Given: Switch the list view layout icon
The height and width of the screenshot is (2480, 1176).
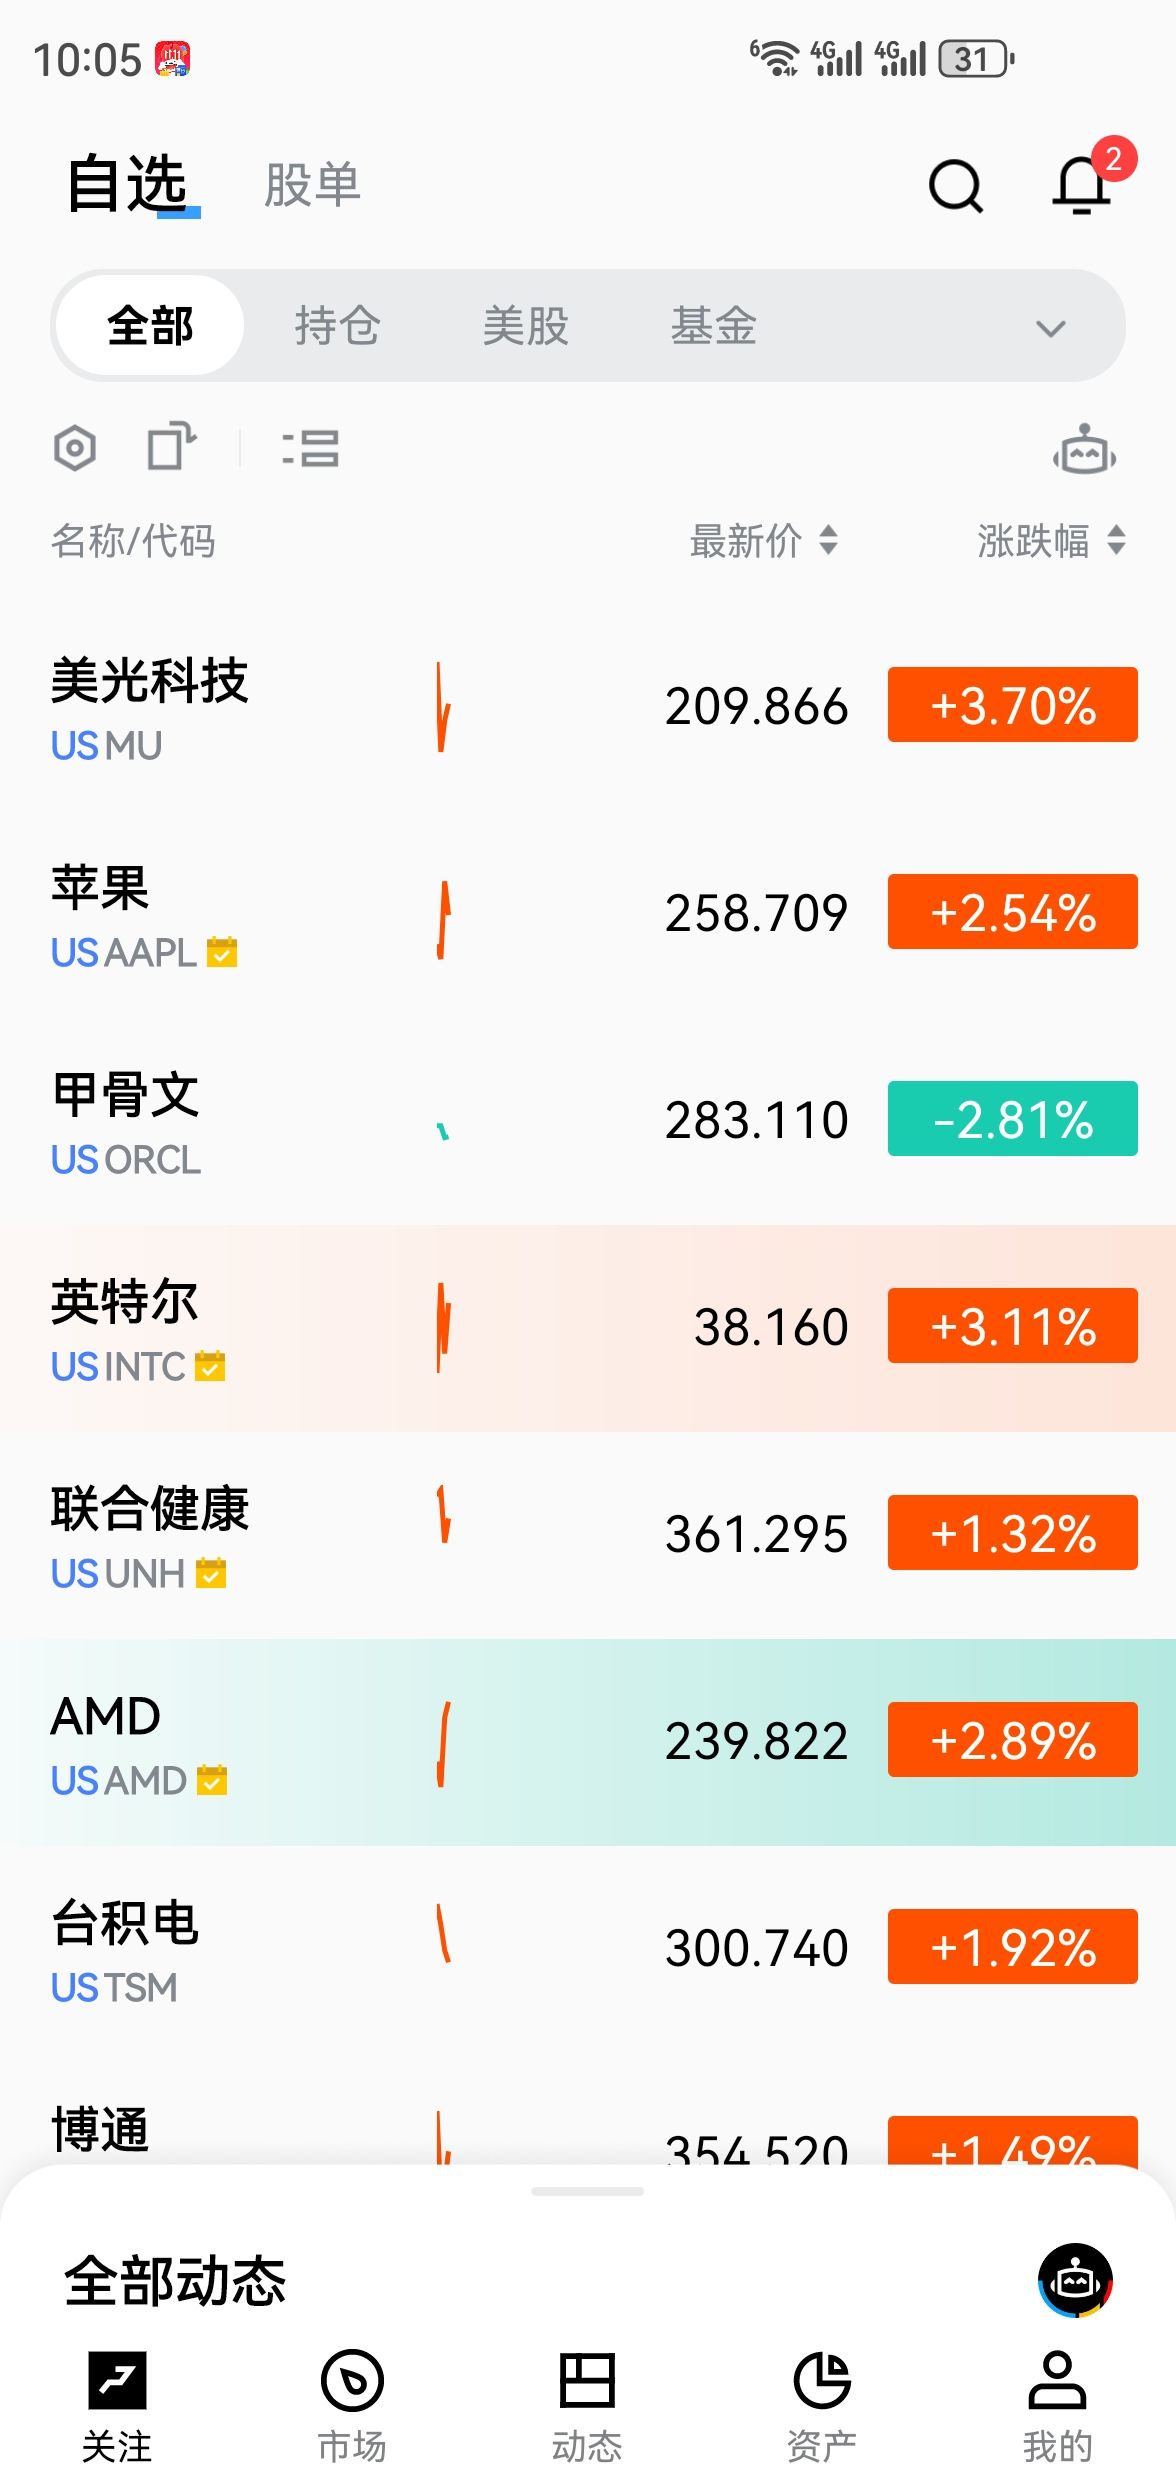Looking at the screenshot, I should click(311, 448).
